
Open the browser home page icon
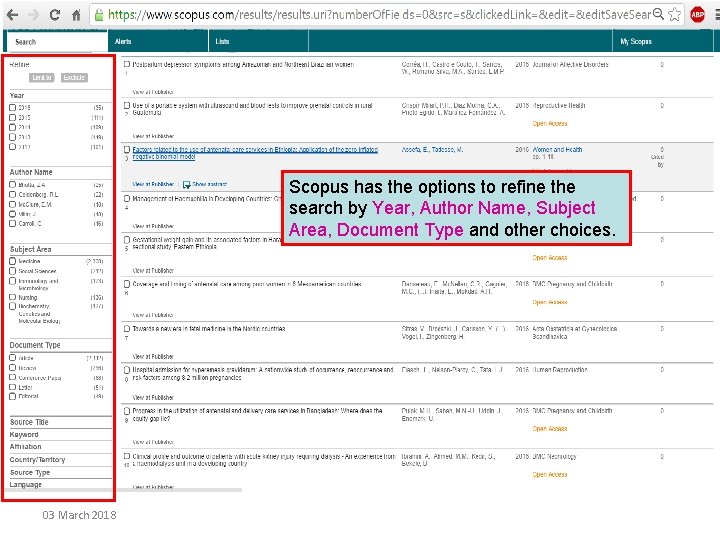pyautogui.click(x=76, y=15)
